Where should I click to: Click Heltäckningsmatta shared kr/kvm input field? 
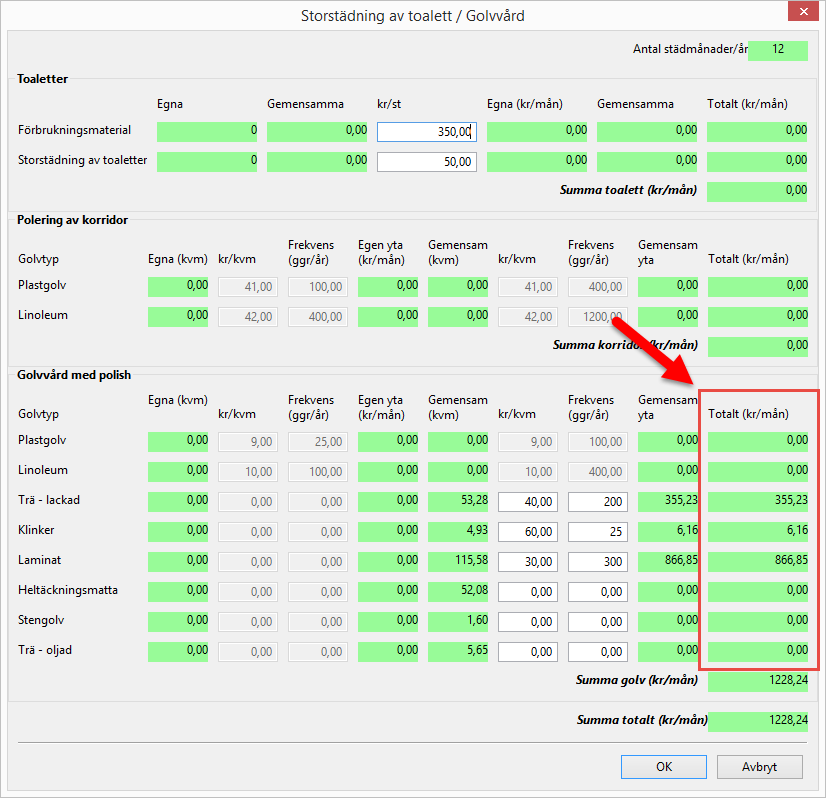coord(528,592)
